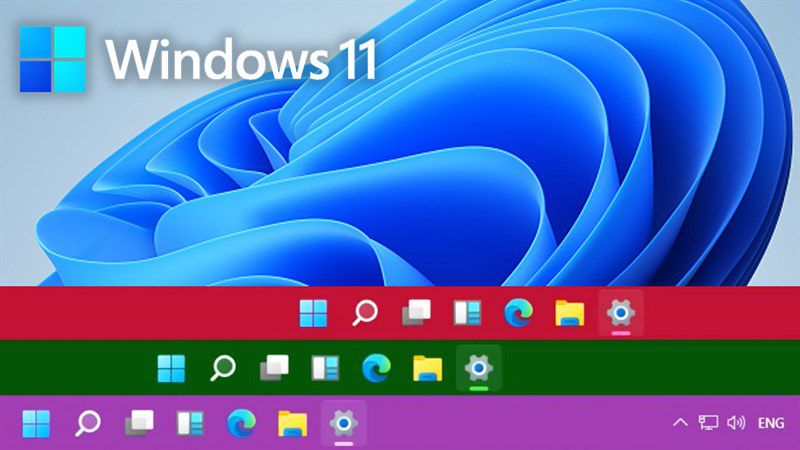The image size is (800, 450).
Task: Open Start menu on the purple taskbar
Action: point(36,423)
